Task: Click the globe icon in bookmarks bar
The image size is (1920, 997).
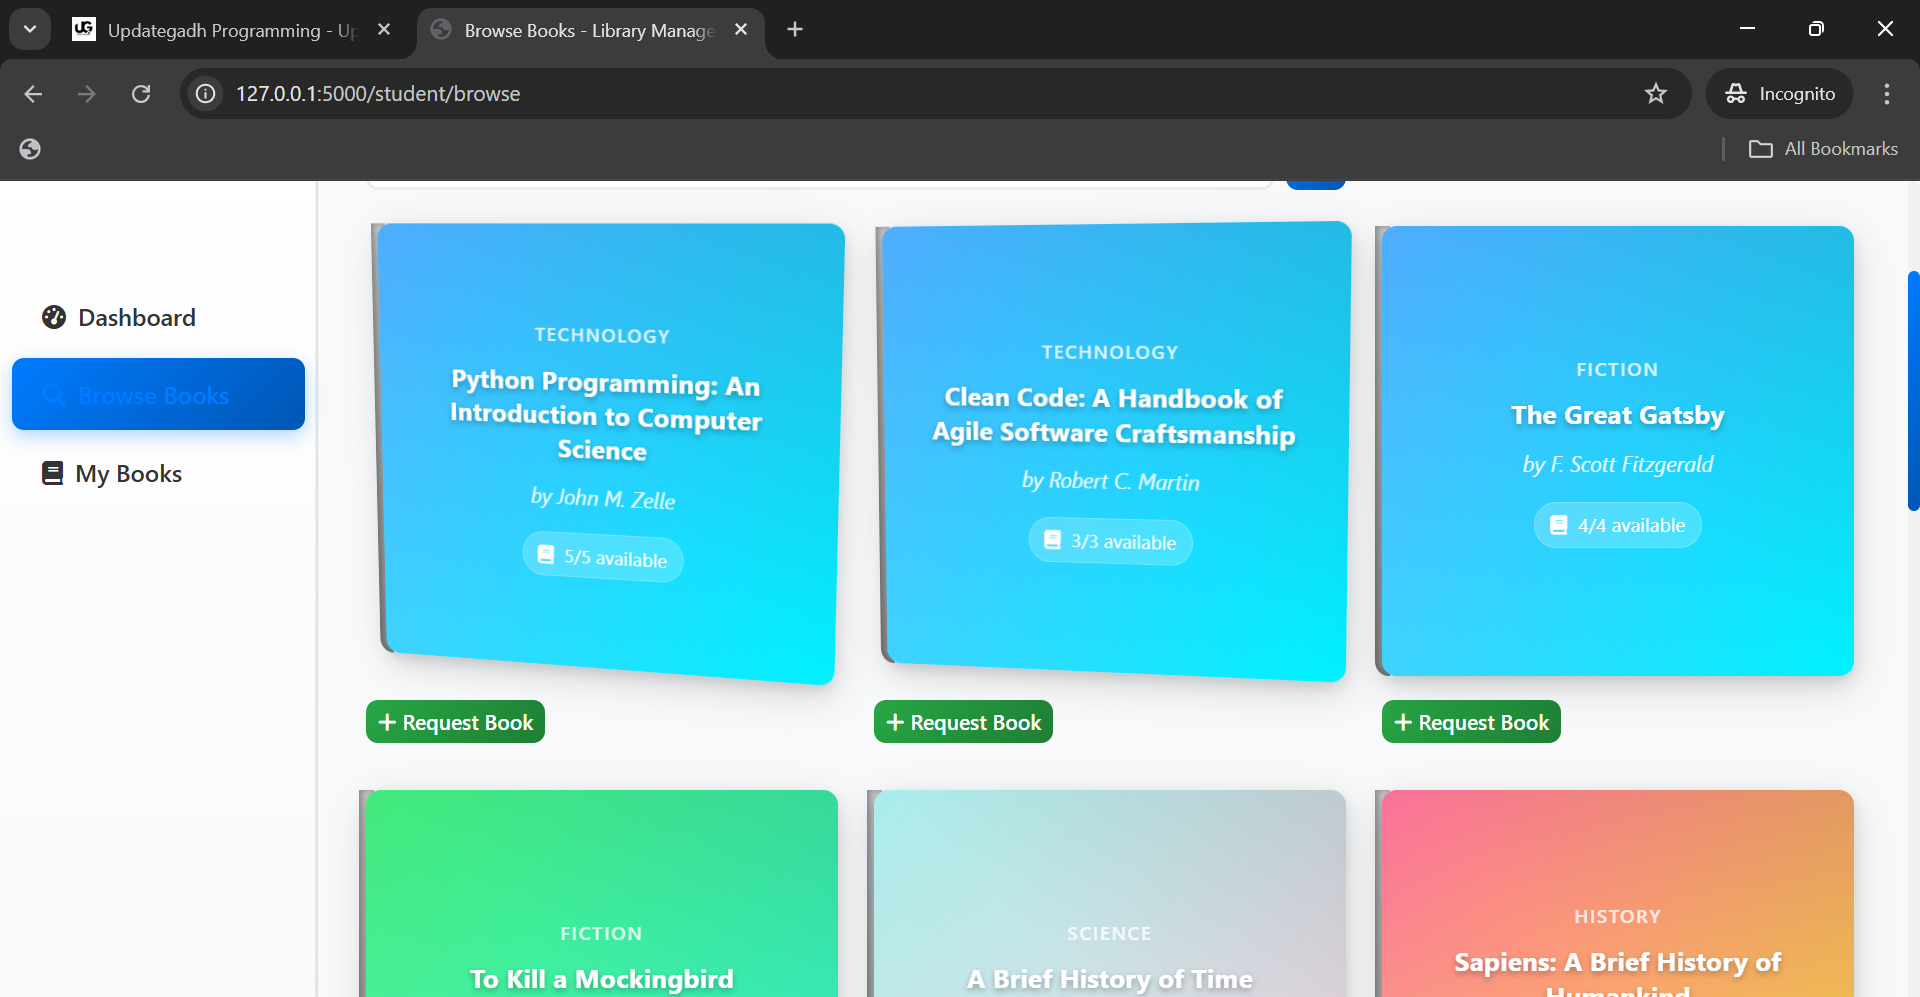Action: (30, 149)
